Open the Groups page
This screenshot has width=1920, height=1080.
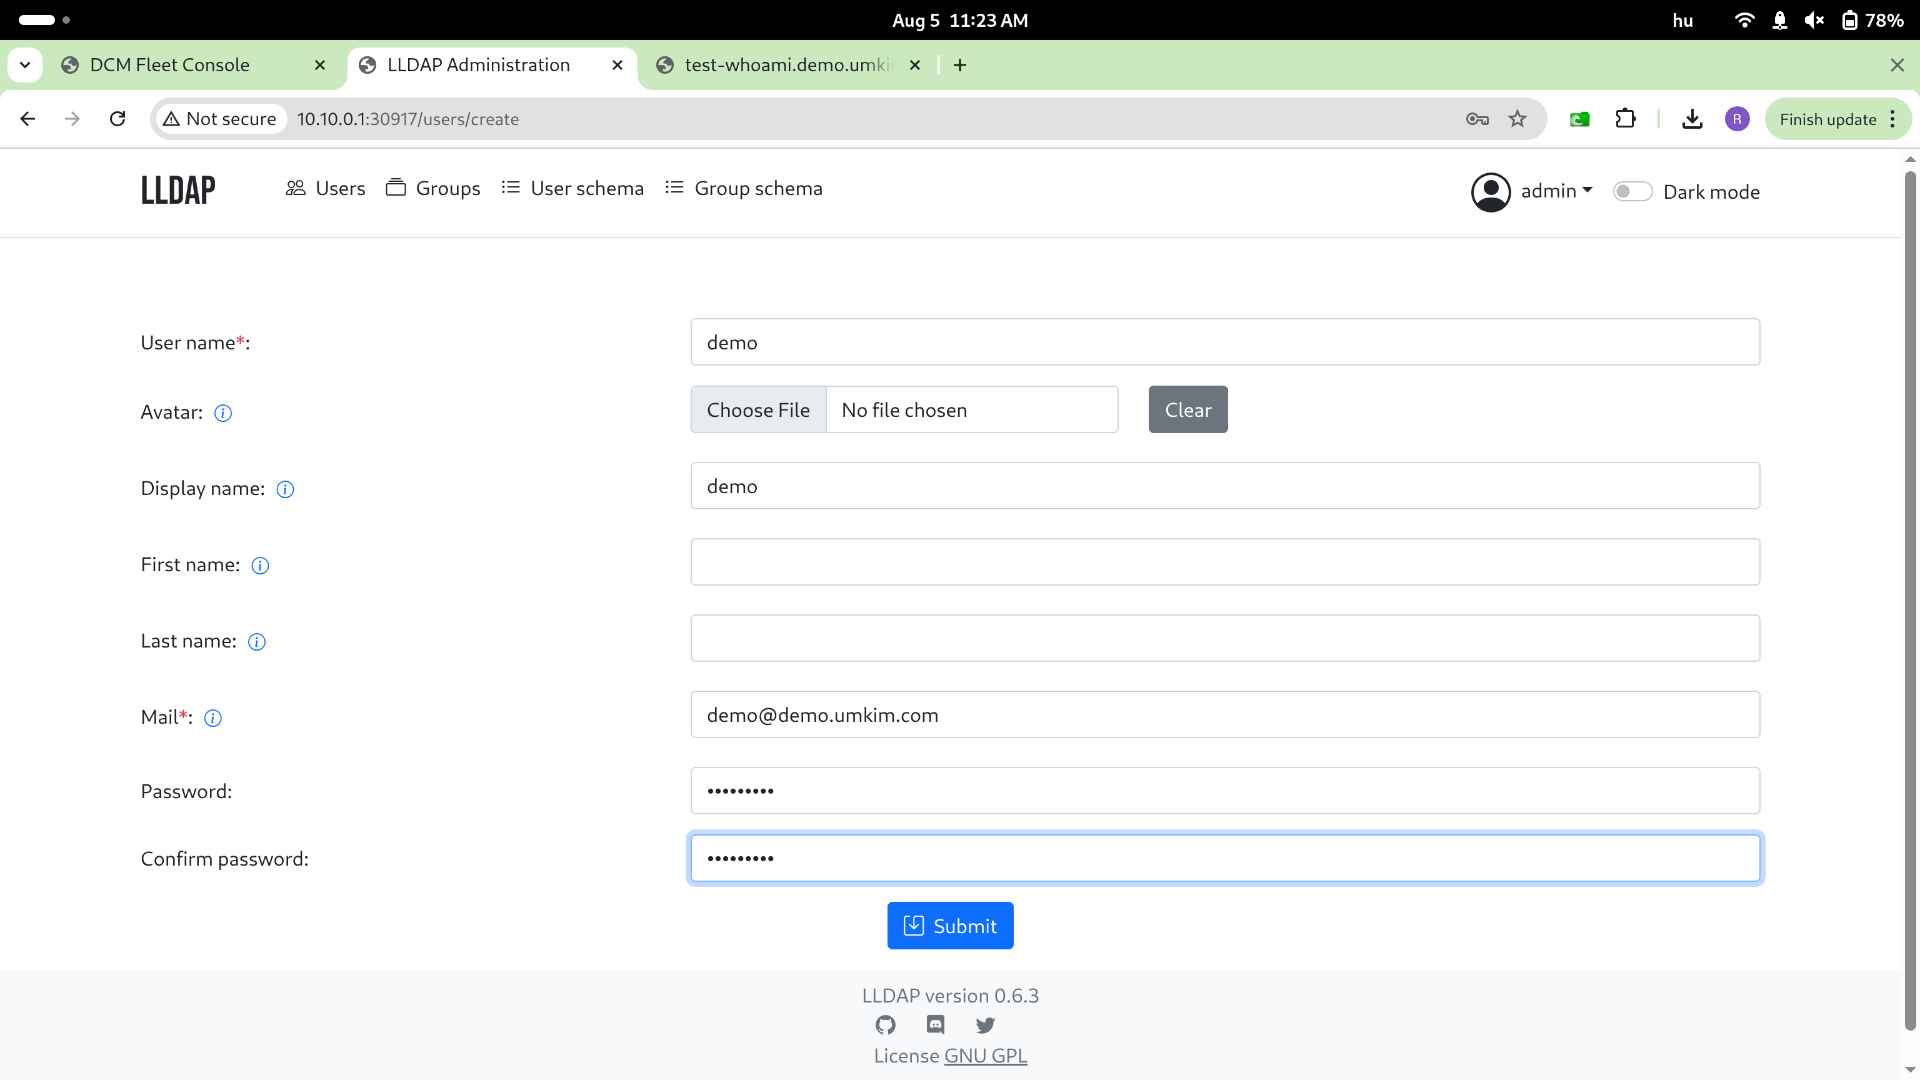[x=433, y=188]
